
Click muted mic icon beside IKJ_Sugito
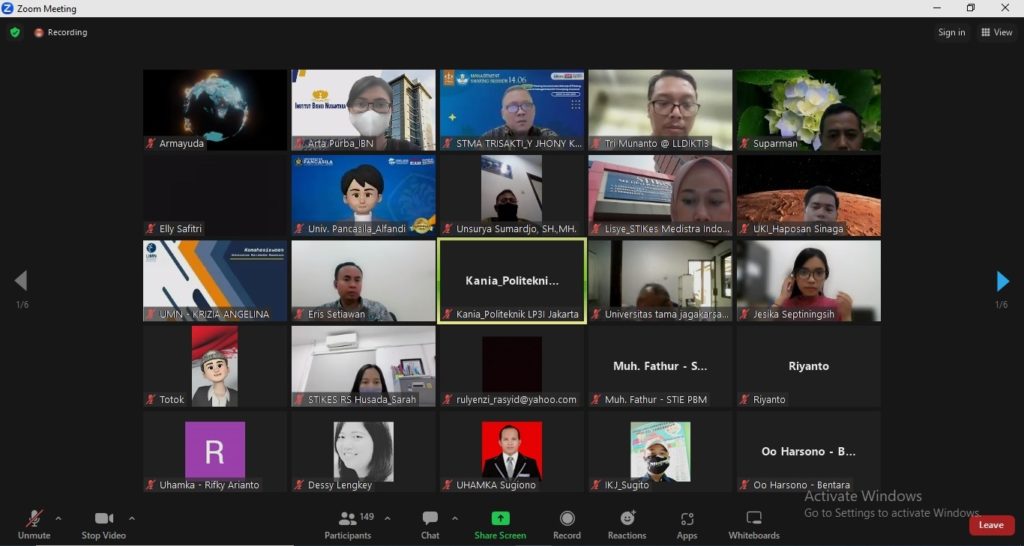[x=596, y=485]
